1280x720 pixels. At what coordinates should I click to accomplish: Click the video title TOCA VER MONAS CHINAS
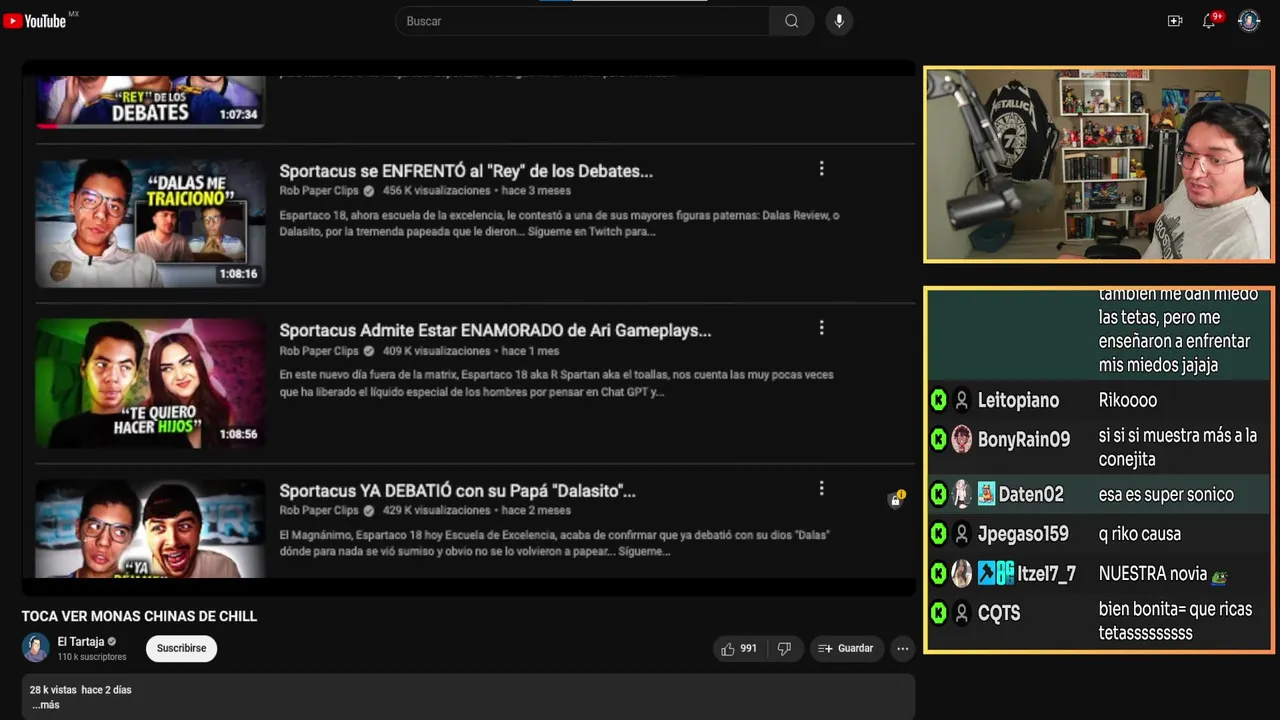pyautogui.click(x=139, y=616)
